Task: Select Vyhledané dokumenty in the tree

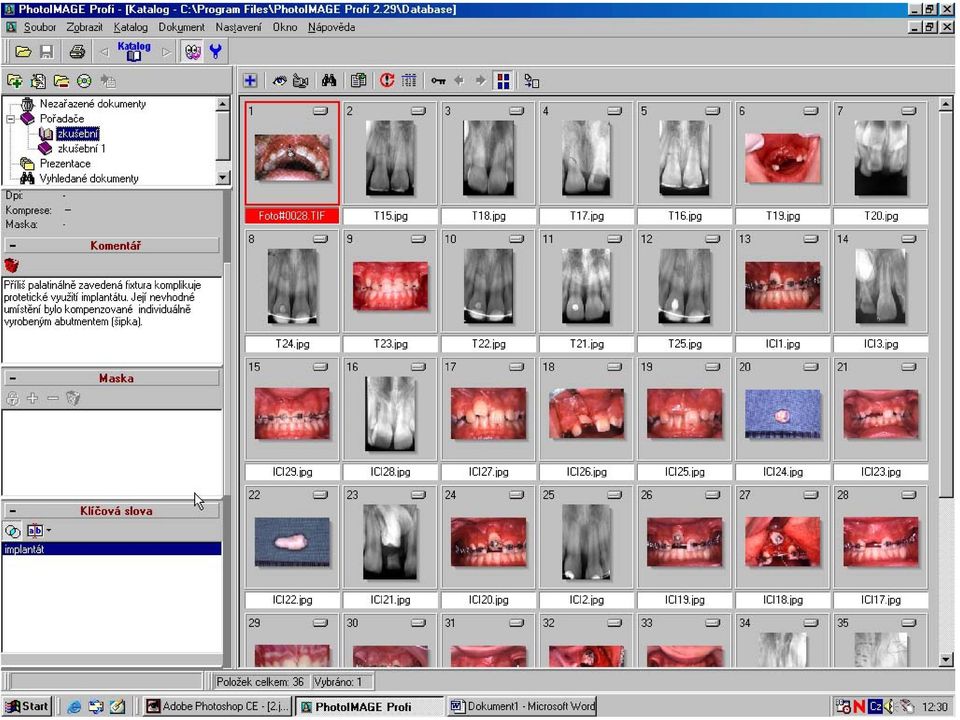Action: (89, 179)
